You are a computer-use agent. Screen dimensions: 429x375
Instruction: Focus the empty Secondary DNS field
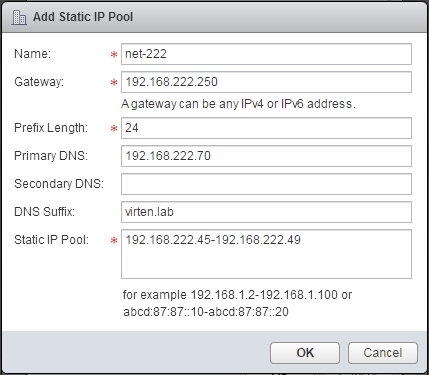[x=266, y=184]
